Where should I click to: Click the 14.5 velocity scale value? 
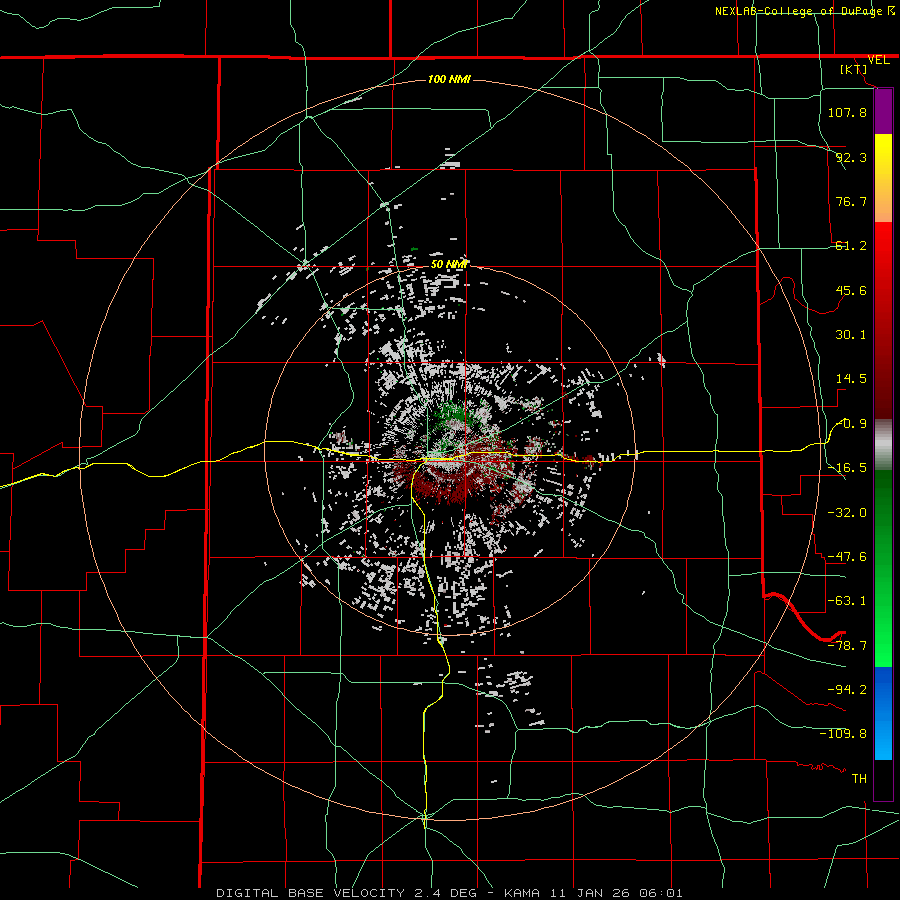851,379
